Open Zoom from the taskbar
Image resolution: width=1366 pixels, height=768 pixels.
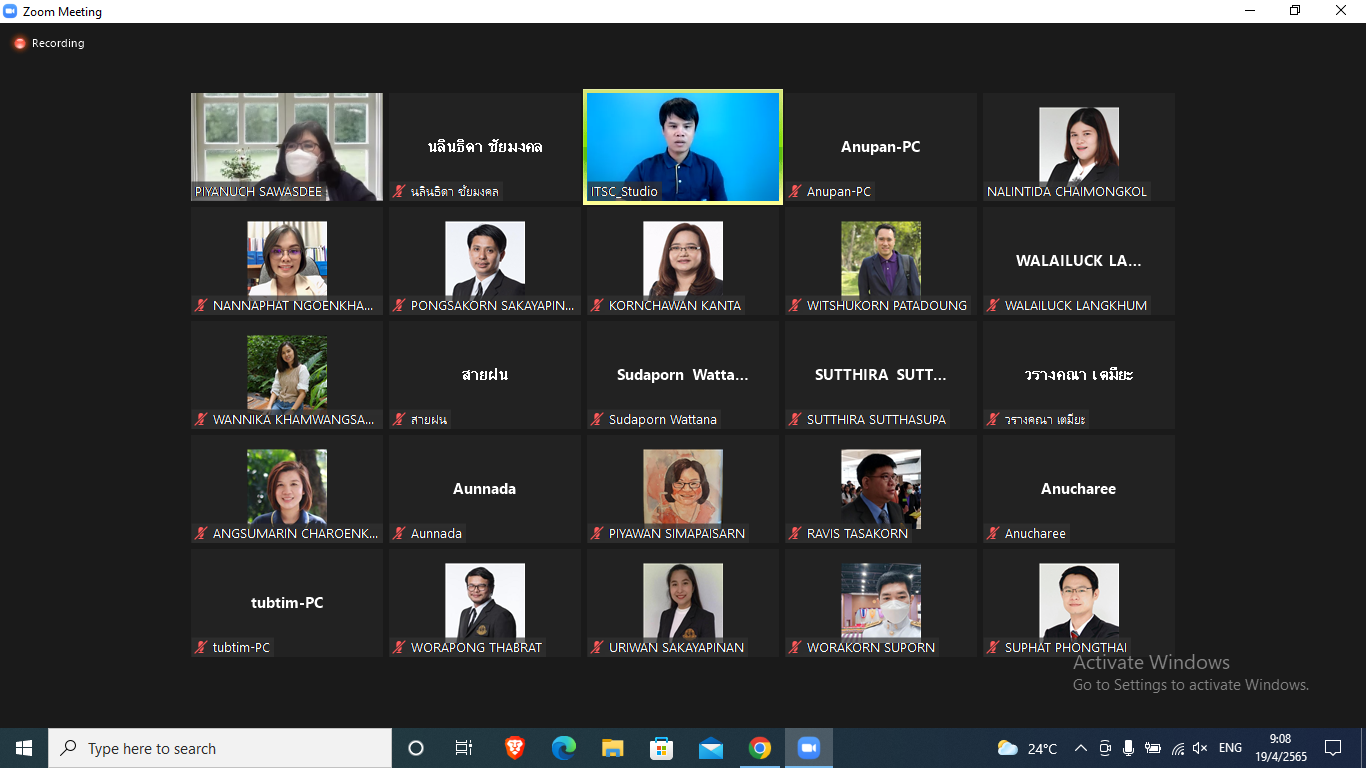[x=808, y=748]
